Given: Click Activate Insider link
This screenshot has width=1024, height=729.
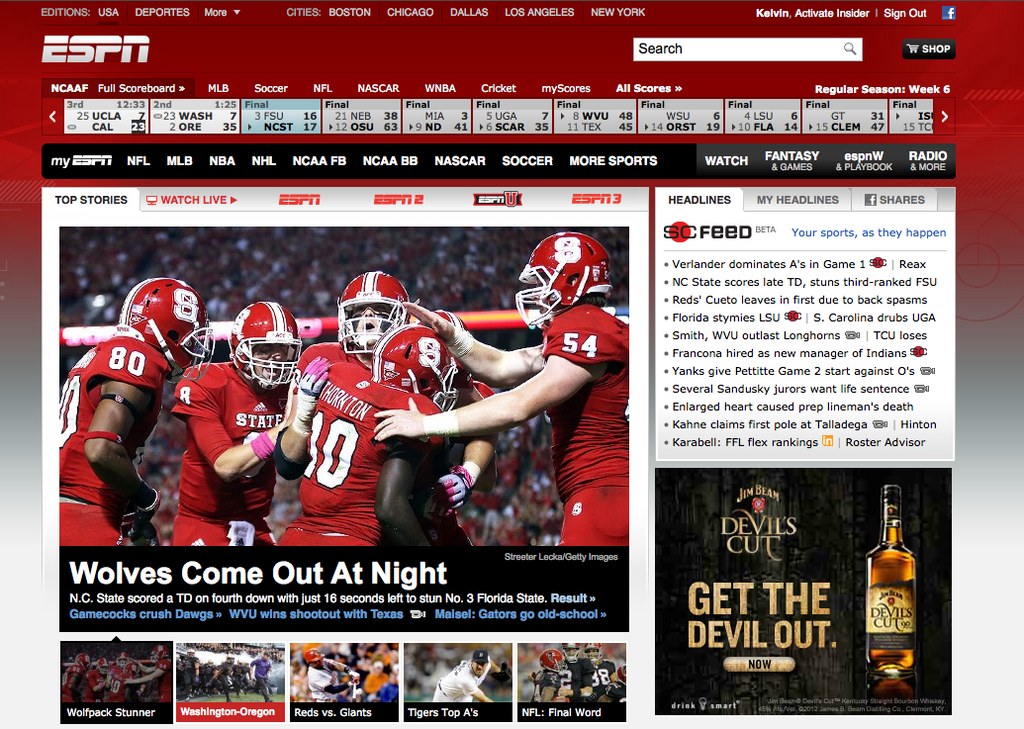Looking at the screenshot, I should (x=832, y=13).
